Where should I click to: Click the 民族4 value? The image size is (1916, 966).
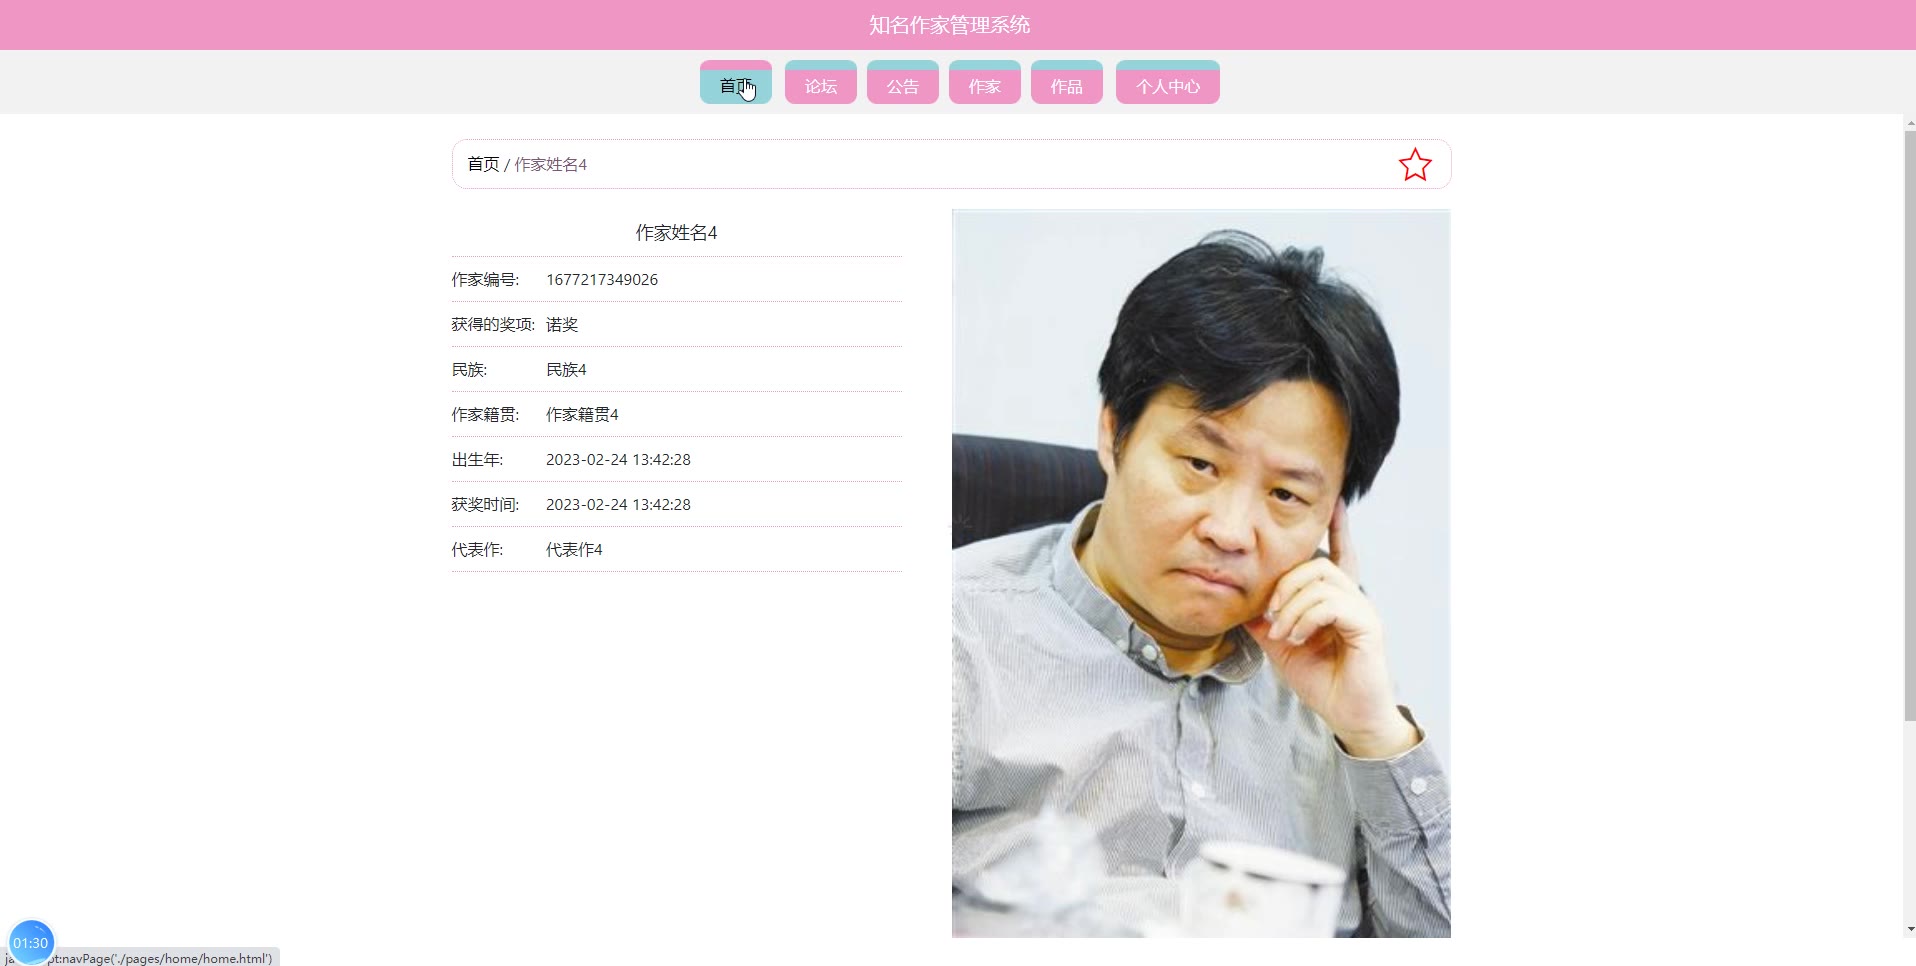(566, 370)
